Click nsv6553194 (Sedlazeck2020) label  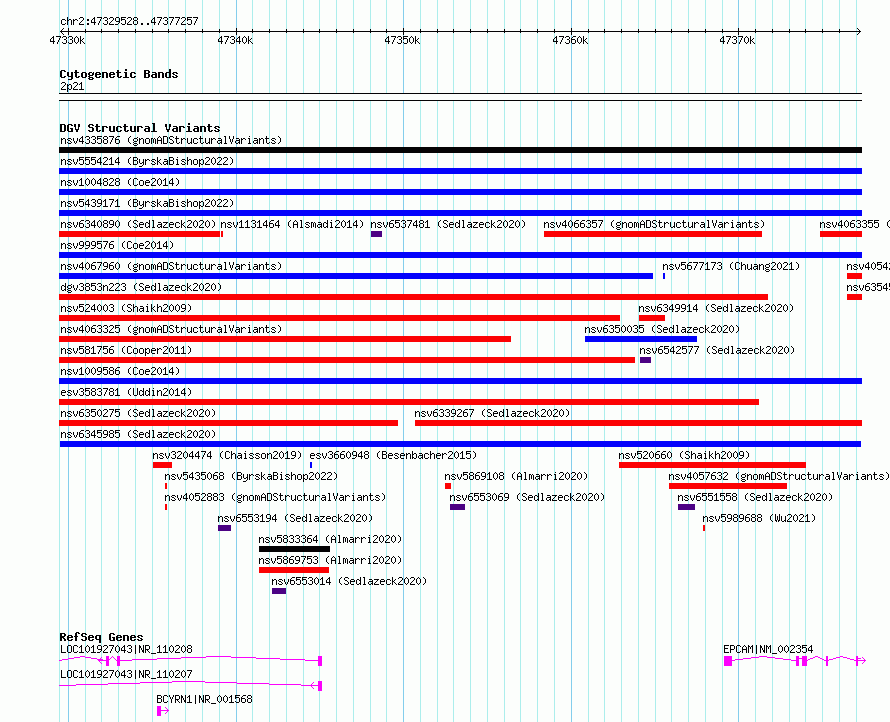tap(295, 518)
